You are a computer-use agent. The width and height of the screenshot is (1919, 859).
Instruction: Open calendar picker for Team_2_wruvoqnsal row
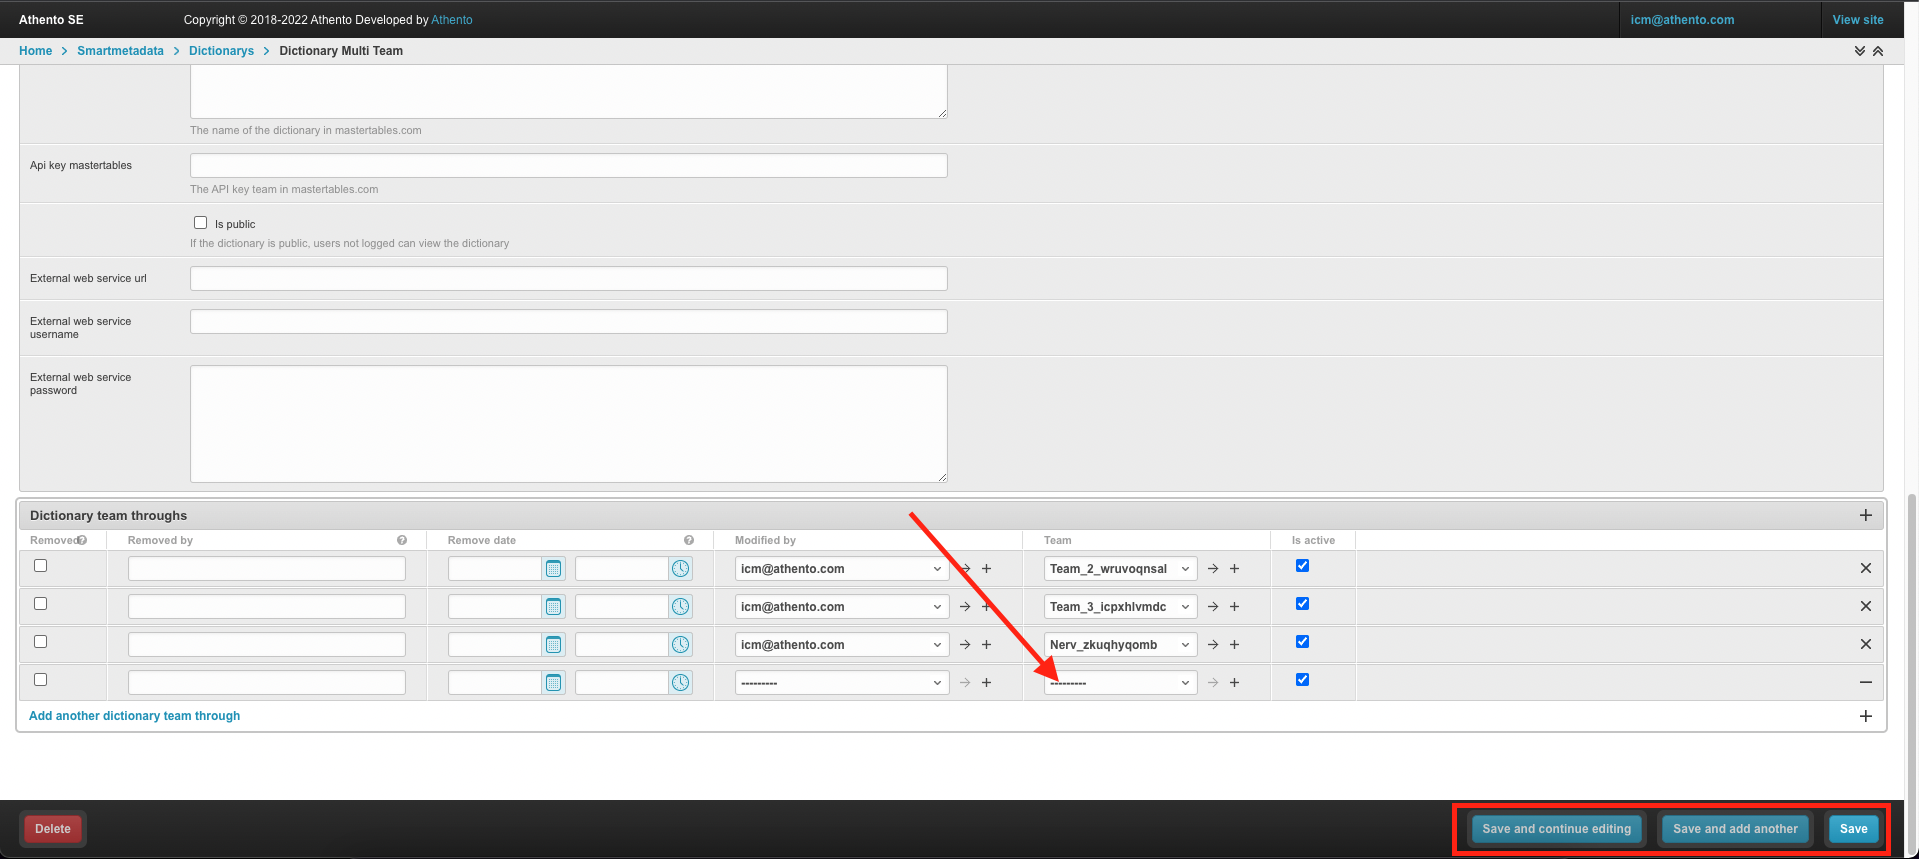[x=553, y=569]
